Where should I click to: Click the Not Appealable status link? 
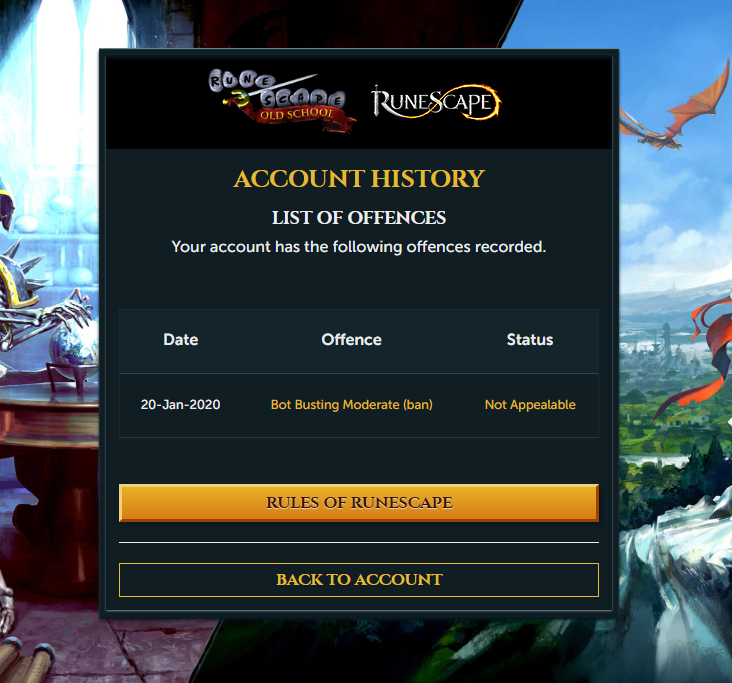(530, 405)
